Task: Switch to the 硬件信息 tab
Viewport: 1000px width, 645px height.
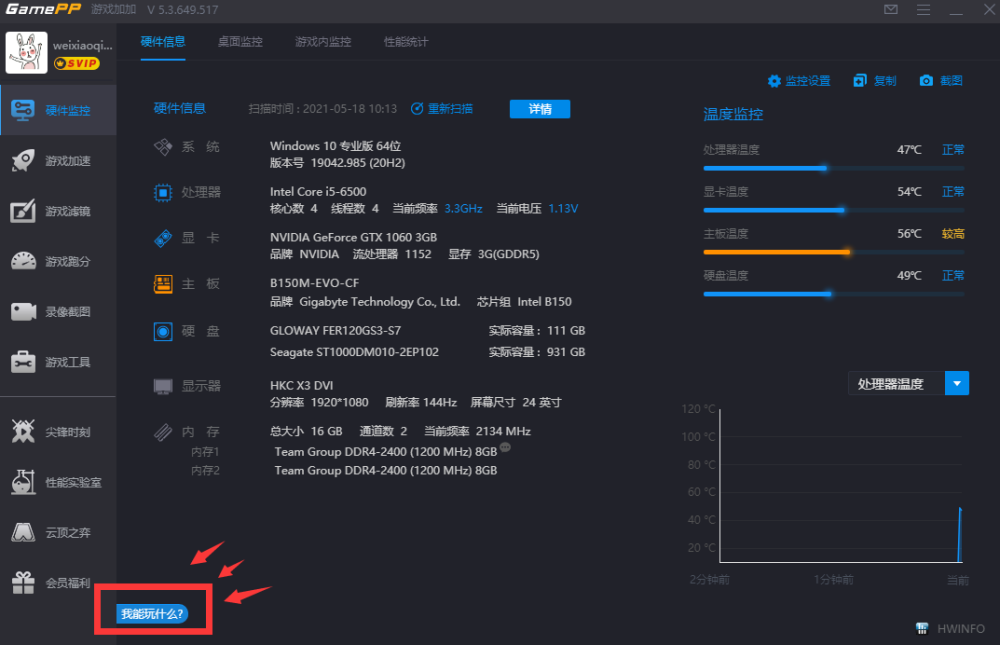Action: [163, 42]
